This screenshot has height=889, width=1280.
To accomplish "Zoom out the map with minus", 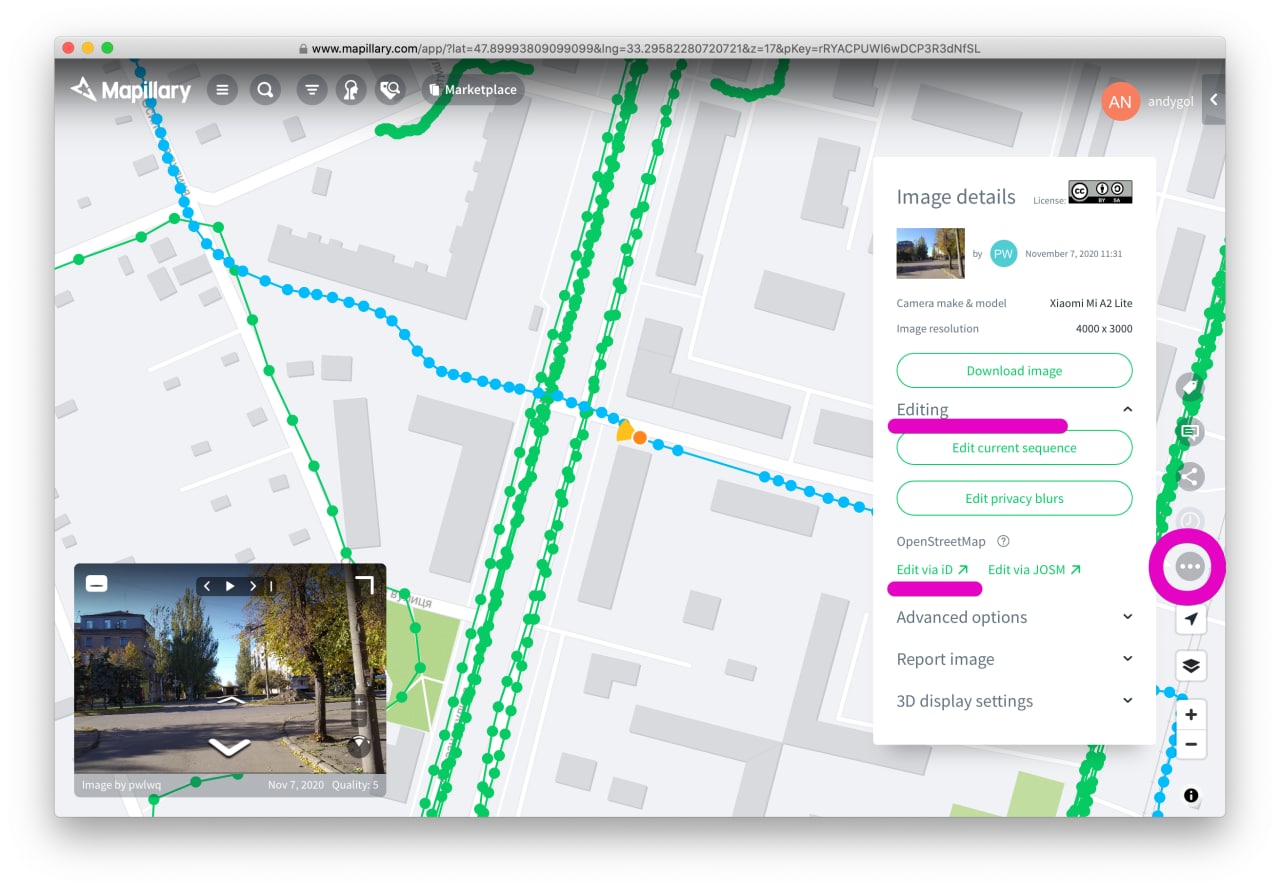I will (1191, 744).
